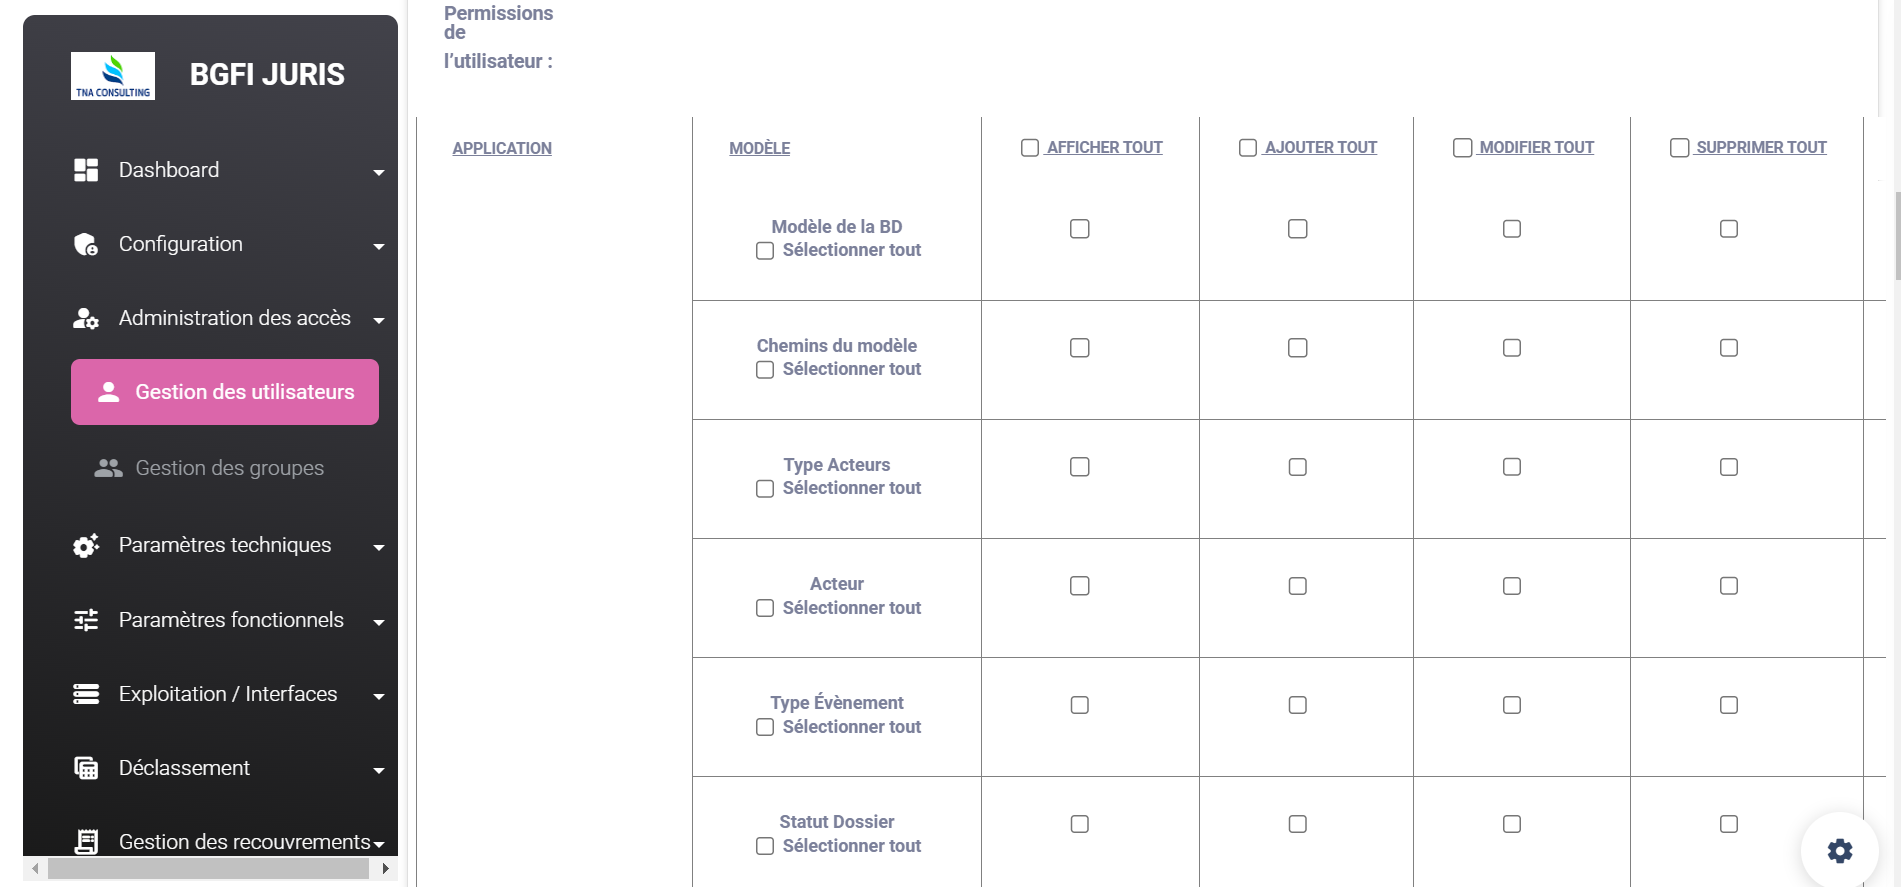Enable the SUPPRIMER TOUT checkbox
Viewport: 1901px width, 887px height.
pos(1680,148)
